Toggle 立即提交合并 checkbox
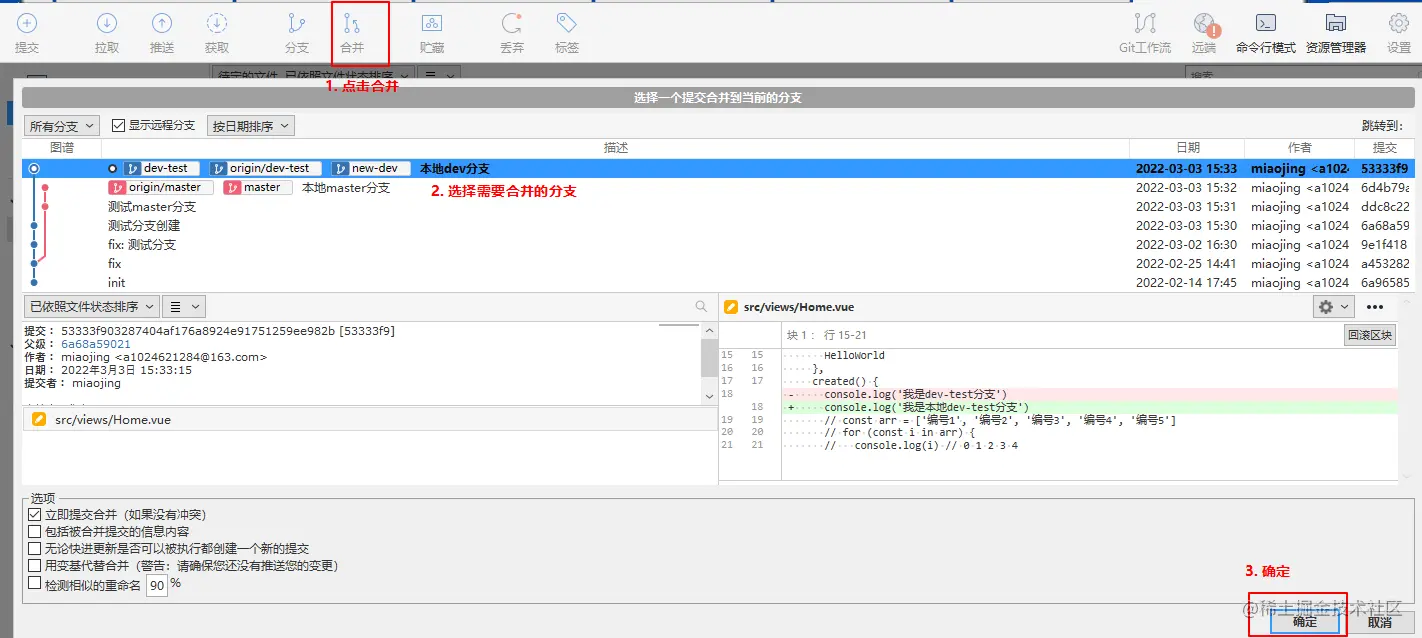 35,514
